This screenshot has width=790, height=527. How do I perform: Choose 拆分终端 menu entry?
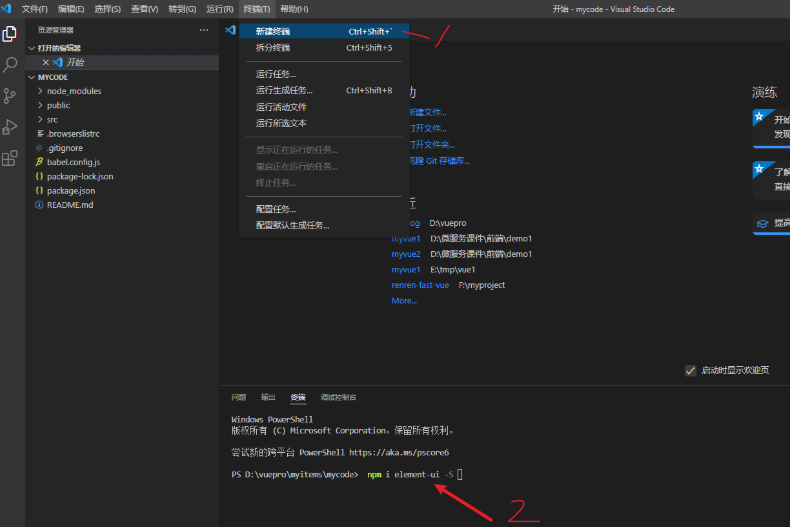324,48
